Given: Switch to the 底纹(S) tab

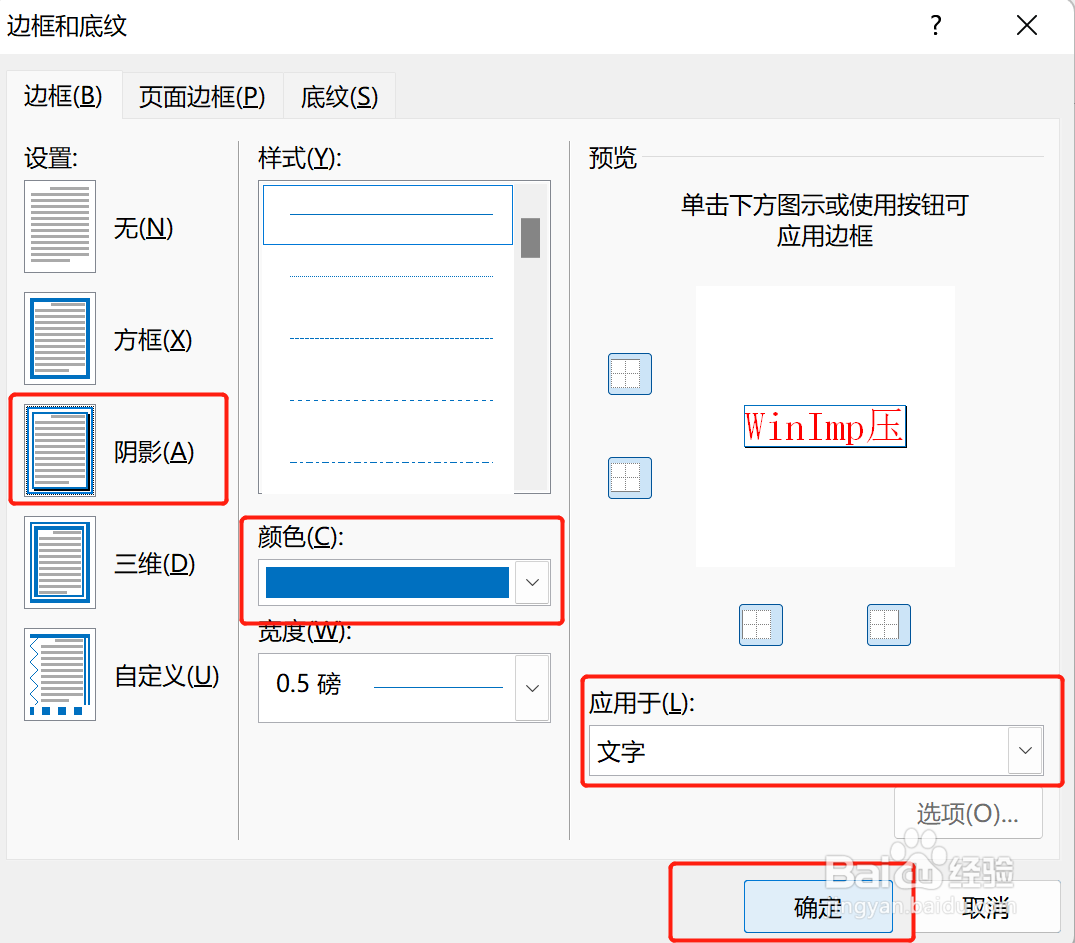Looking at the screenshot, I should (339, 96).
